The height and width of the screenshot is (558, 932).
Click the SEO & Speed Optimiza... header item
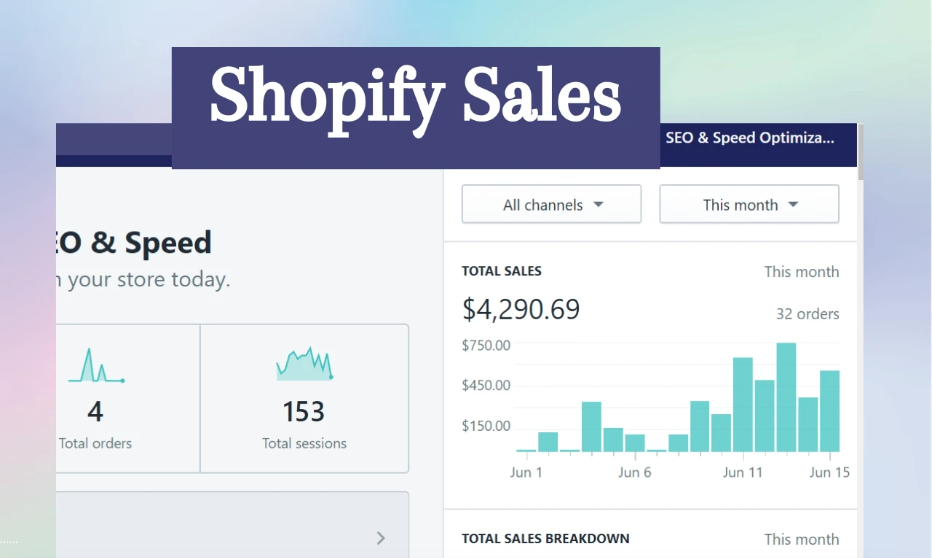click(749, 138)
